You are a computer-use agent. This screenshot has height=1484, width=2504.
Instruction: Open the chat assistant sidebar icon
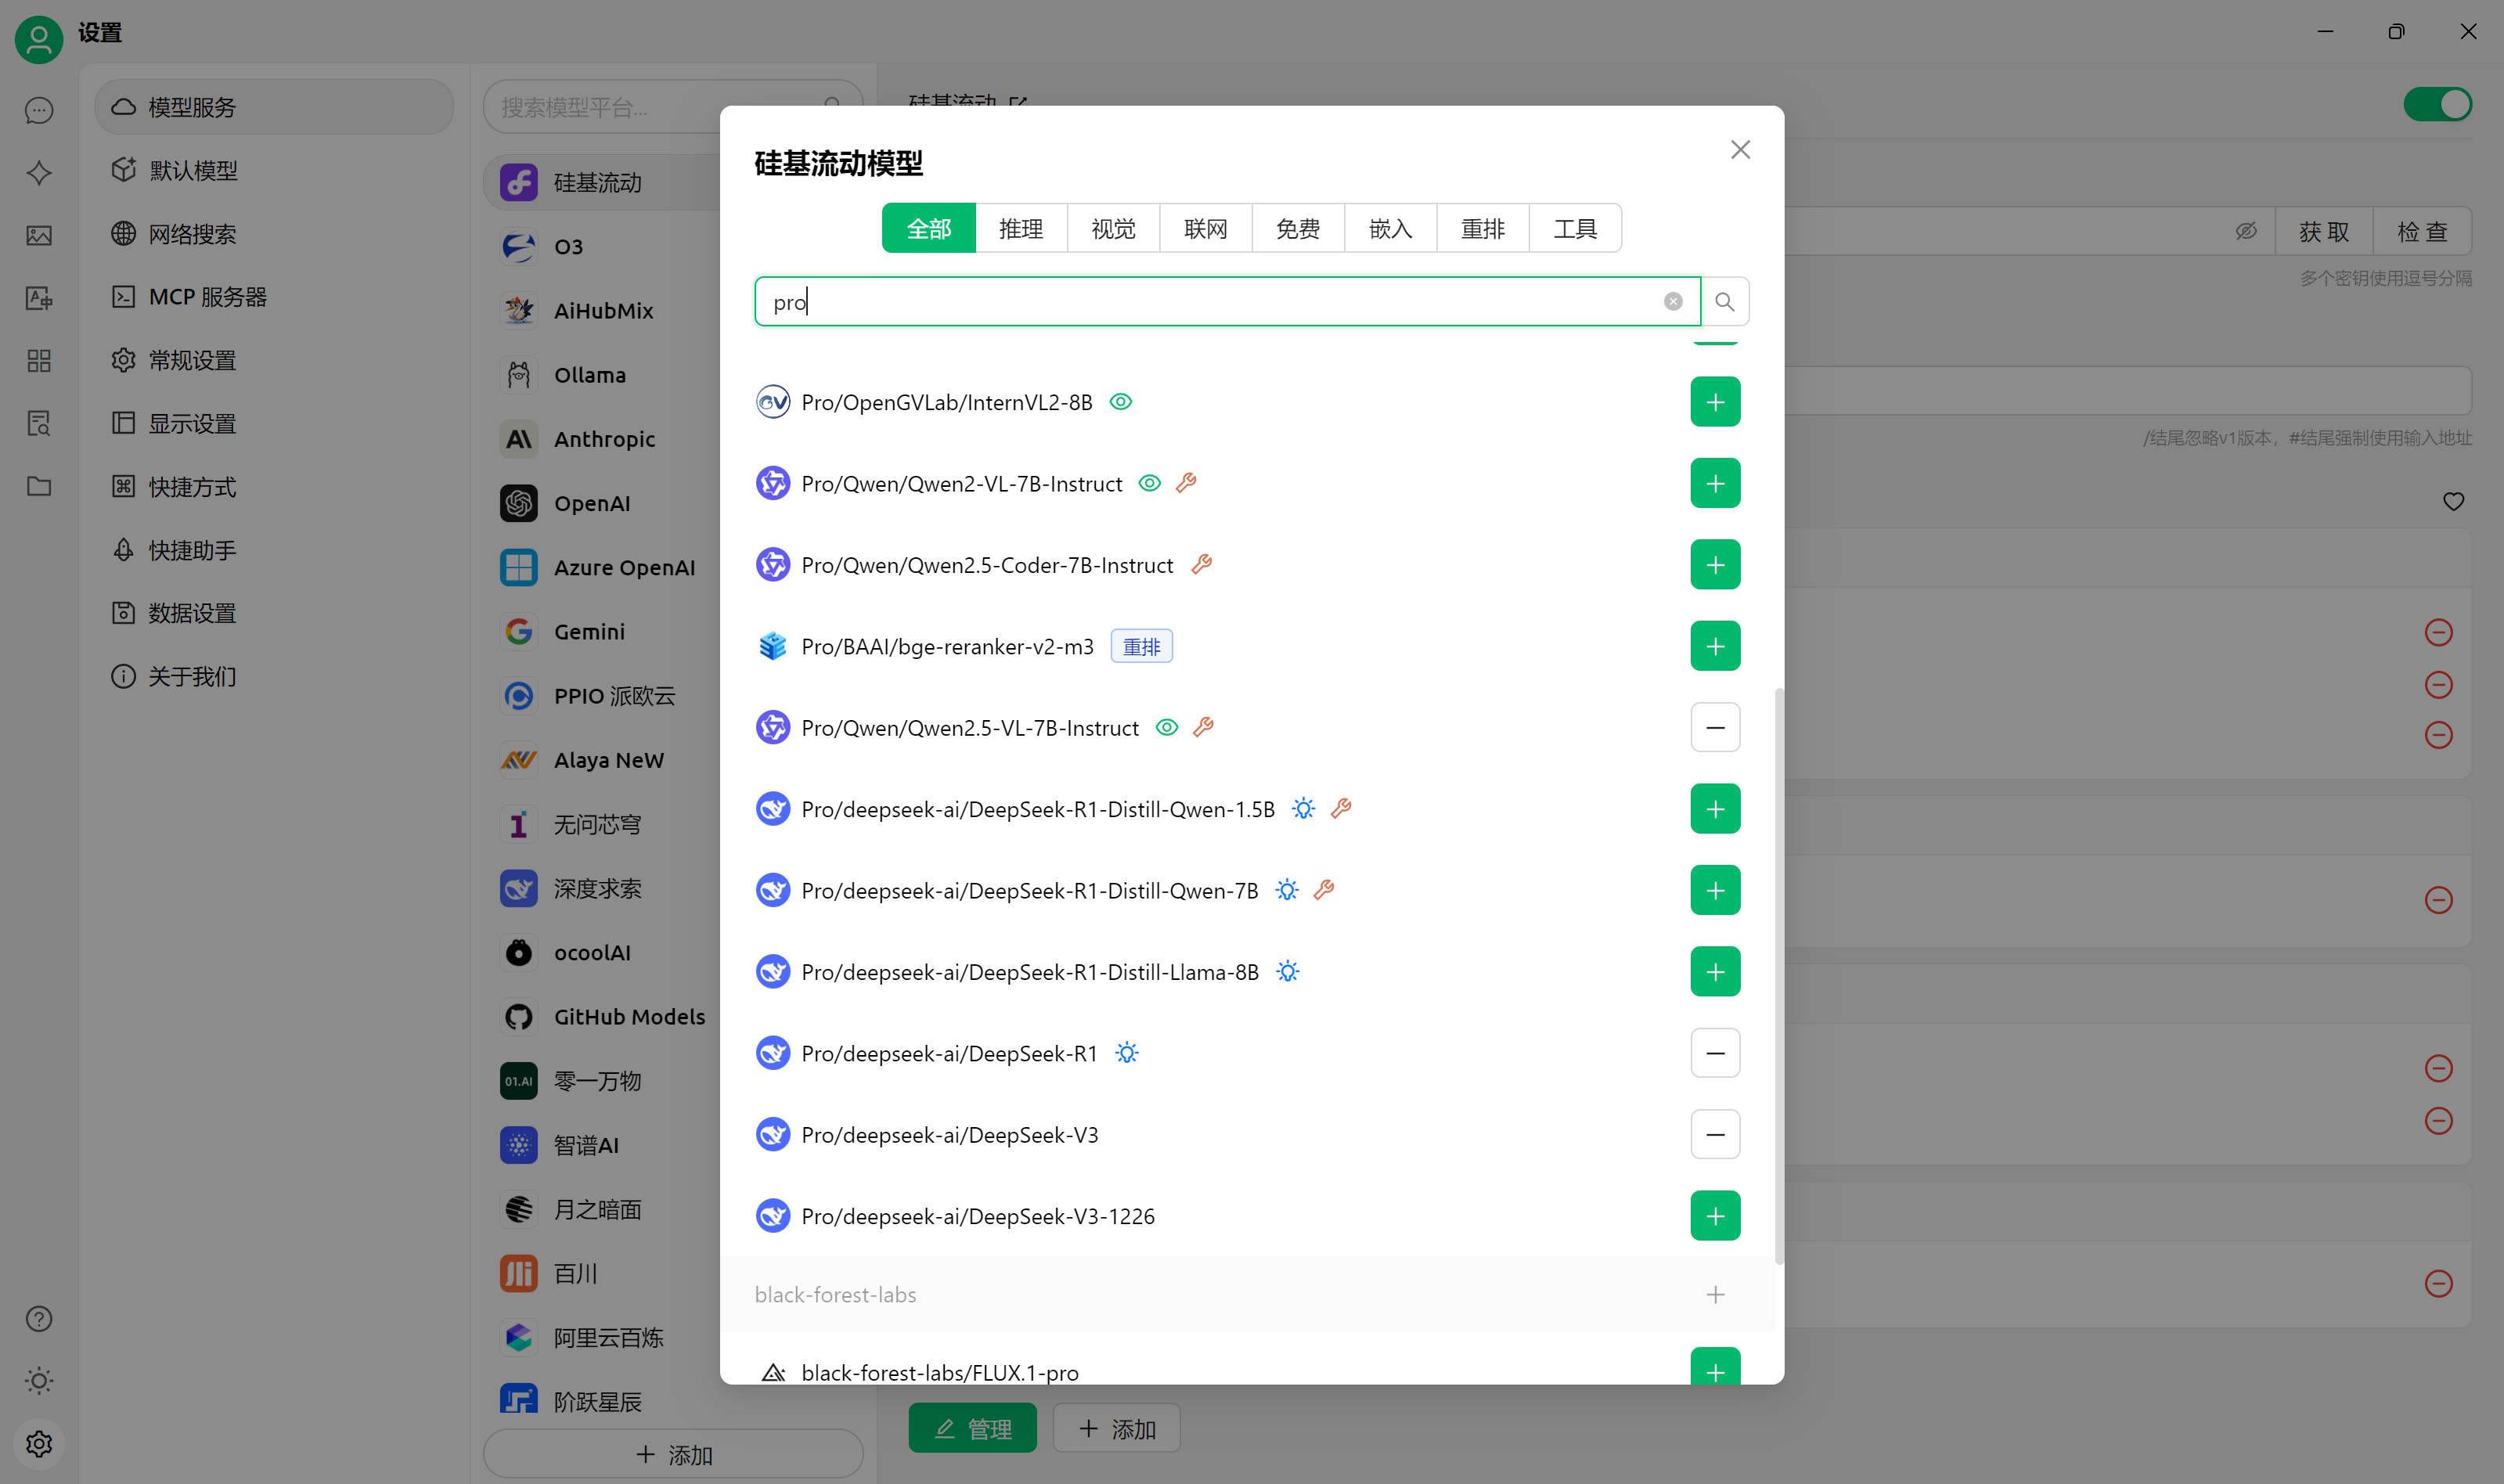coord(39,110)
